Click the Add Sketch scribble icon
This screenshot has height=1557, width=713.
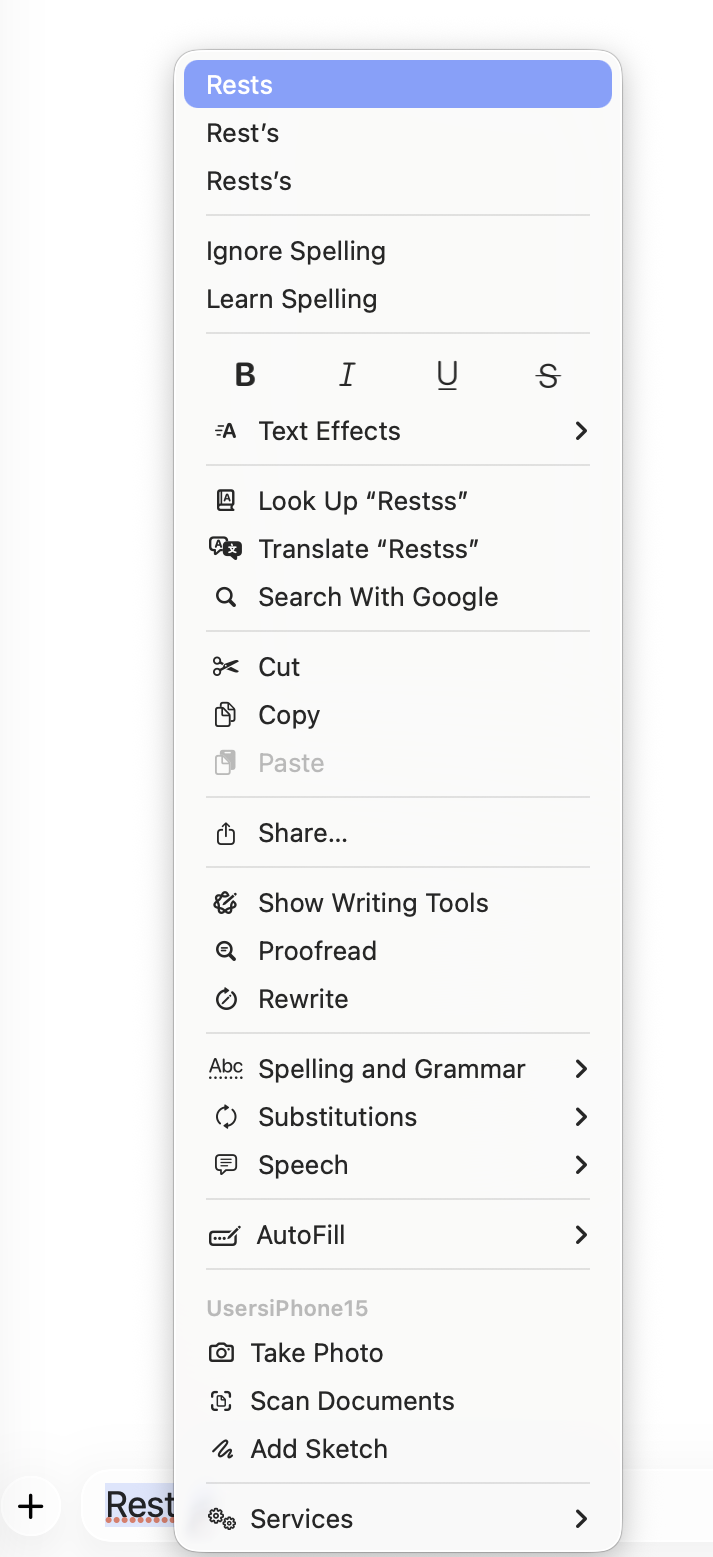tap(221, 1449)
